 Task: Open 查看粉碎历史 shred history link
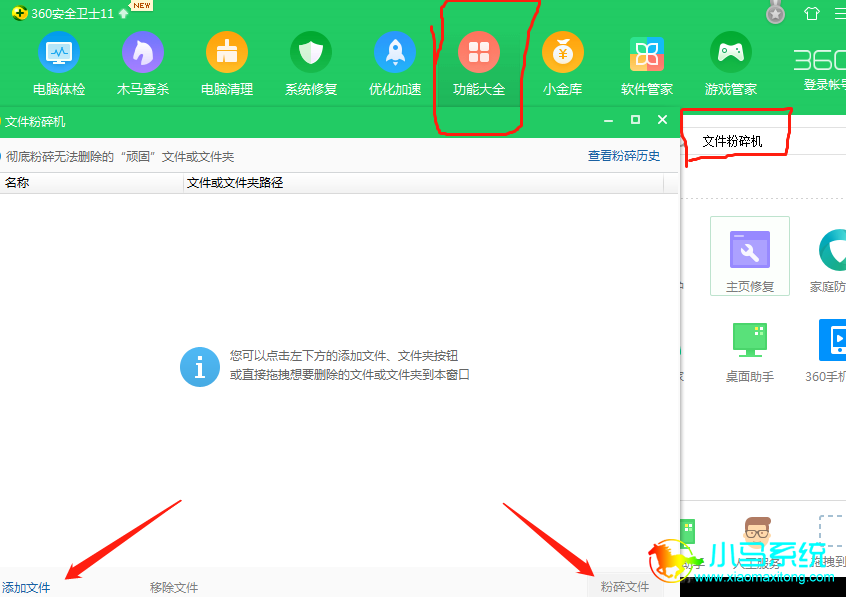pyautogui.click(x=624, y=156)
